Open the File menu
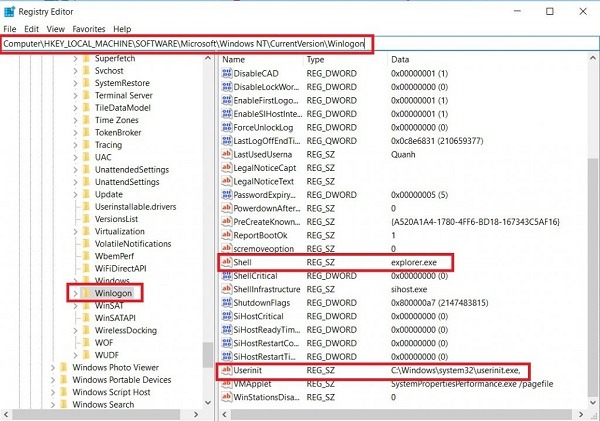 point(10,29)
